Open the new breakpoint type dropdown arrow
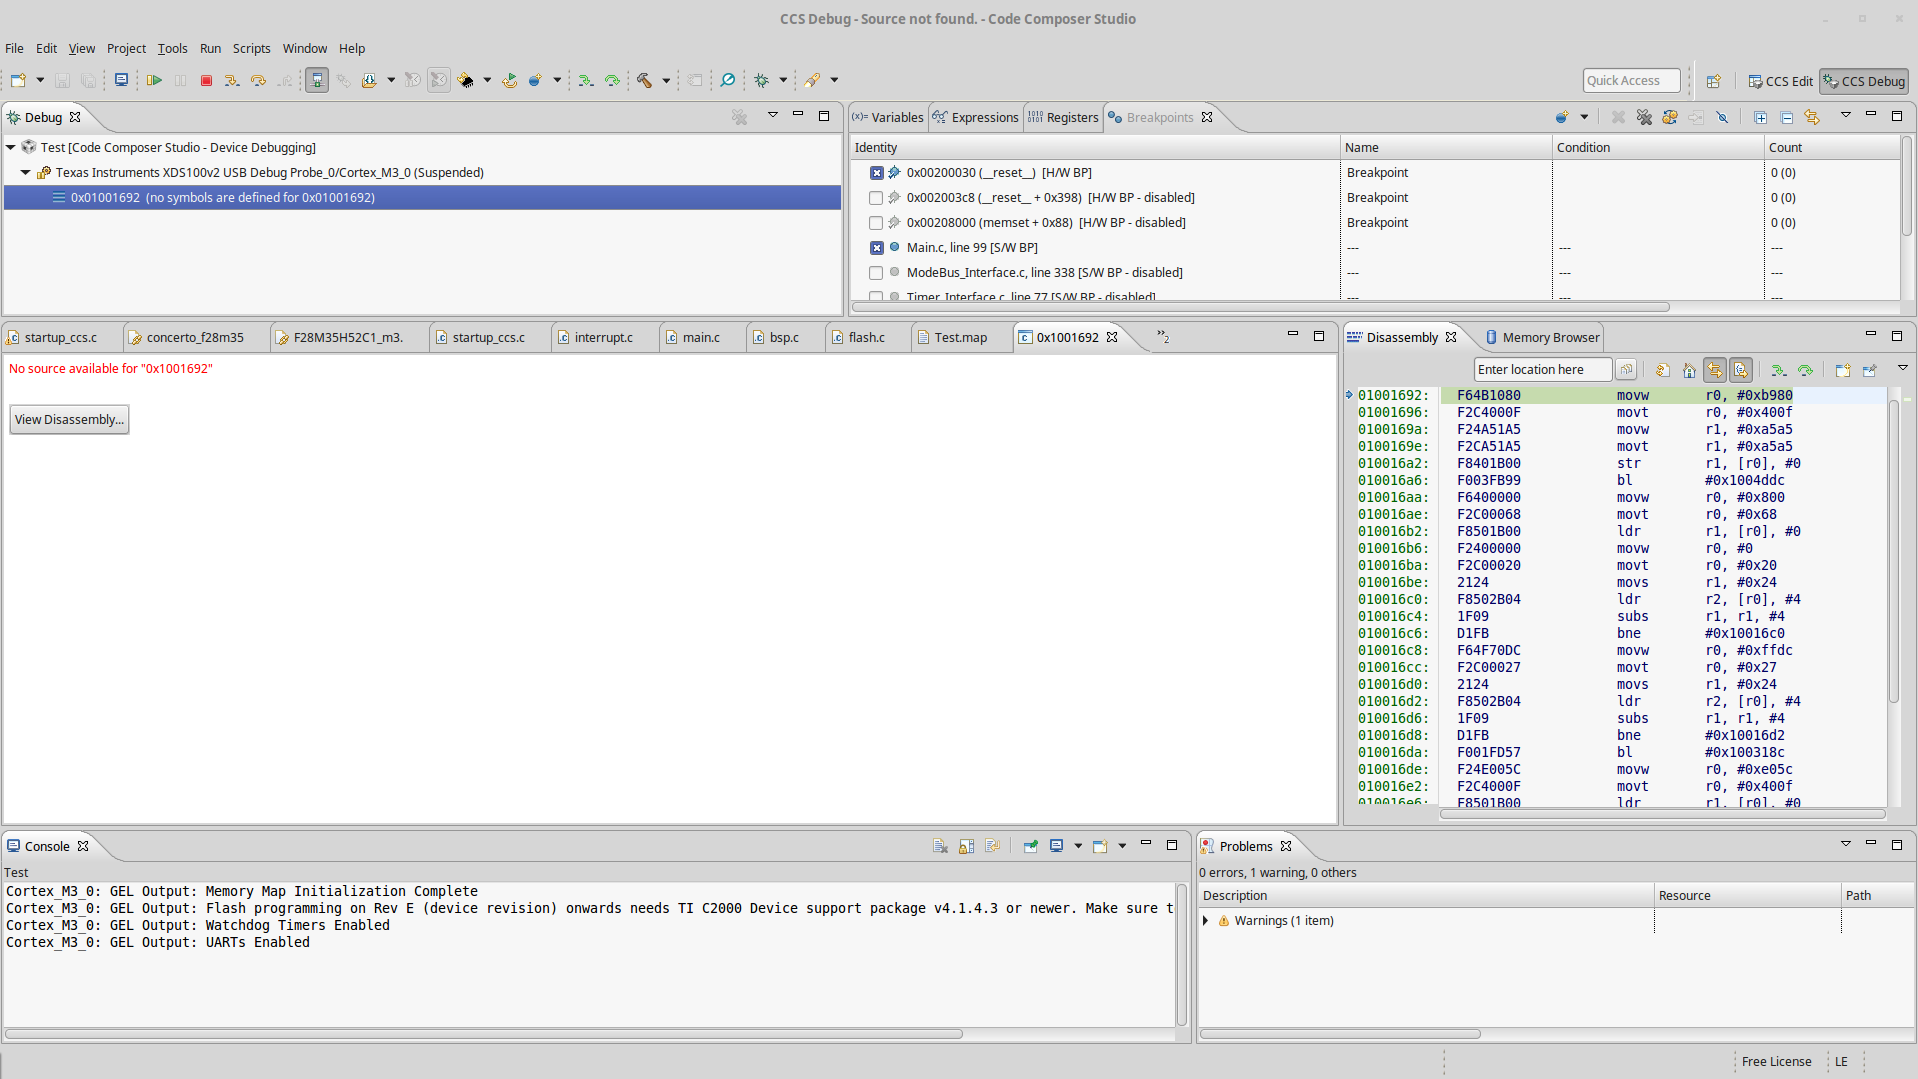The image size is (1918, 1079). [1584, 117]
